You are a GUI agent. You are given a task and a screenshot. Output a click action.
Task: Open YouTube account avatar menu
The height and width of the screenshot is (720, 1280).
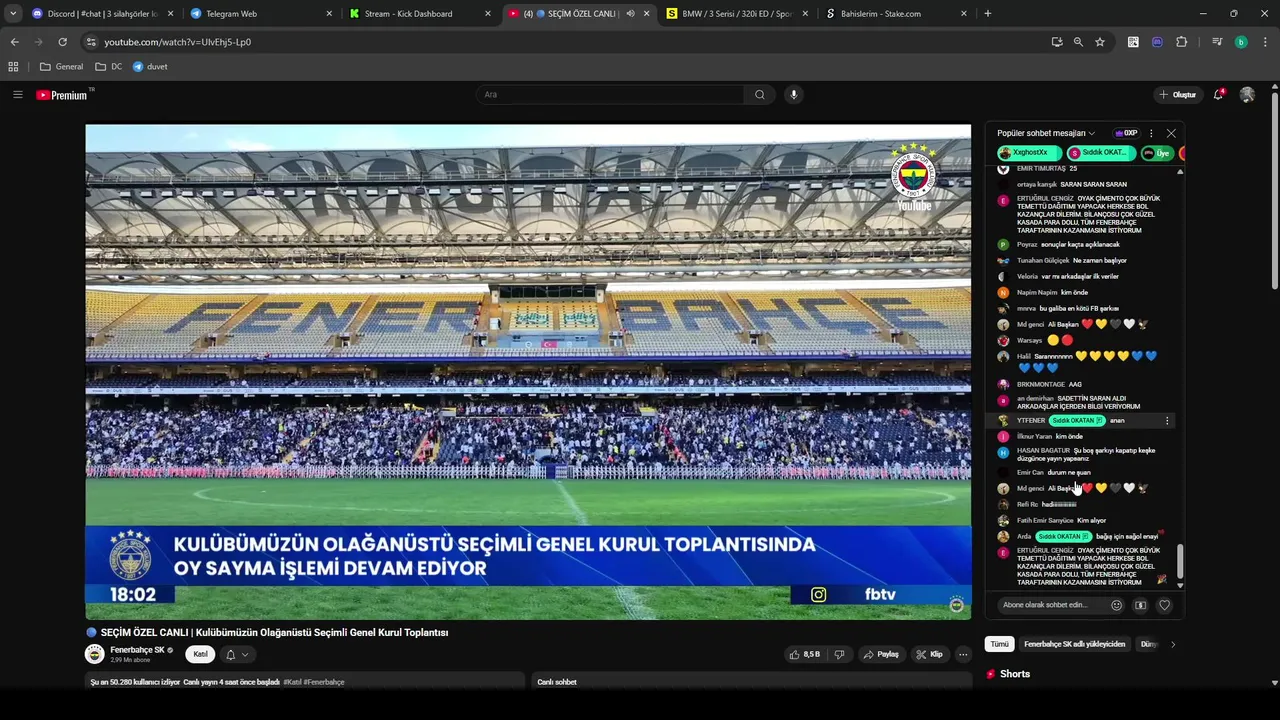1247,95
